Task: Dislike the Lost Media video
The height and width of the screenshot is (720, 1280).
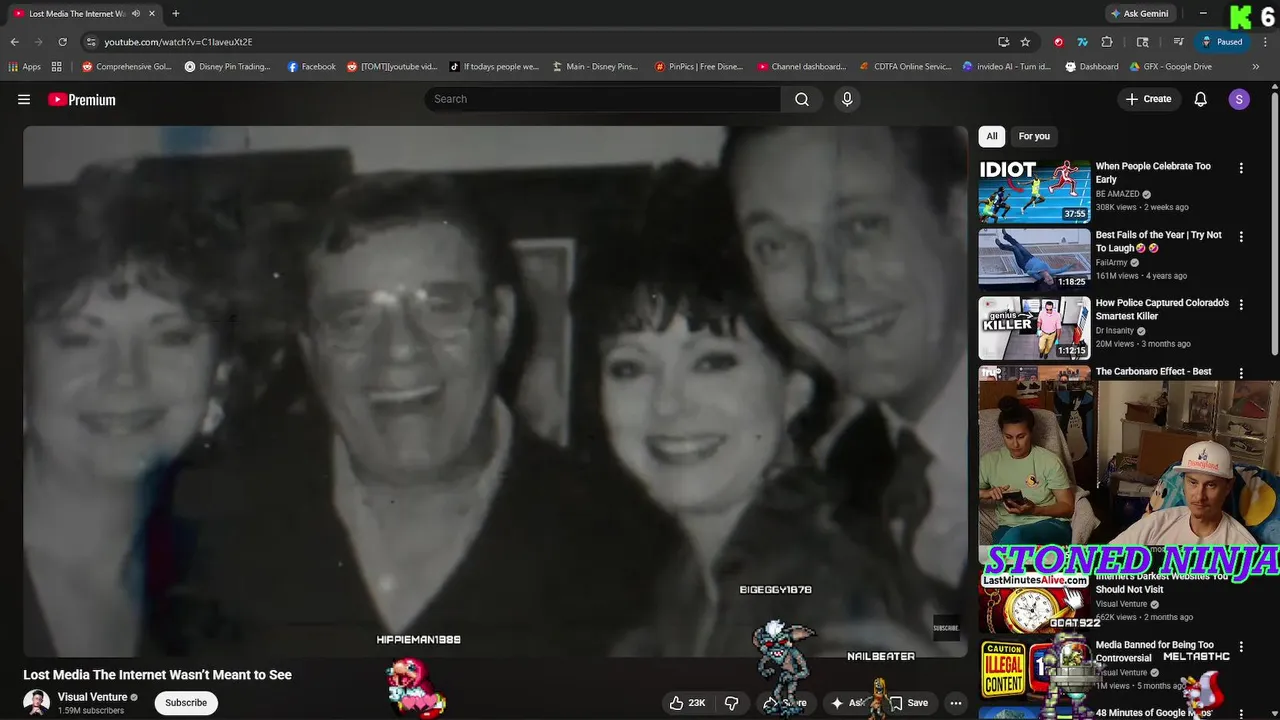Action: (731, 703)
